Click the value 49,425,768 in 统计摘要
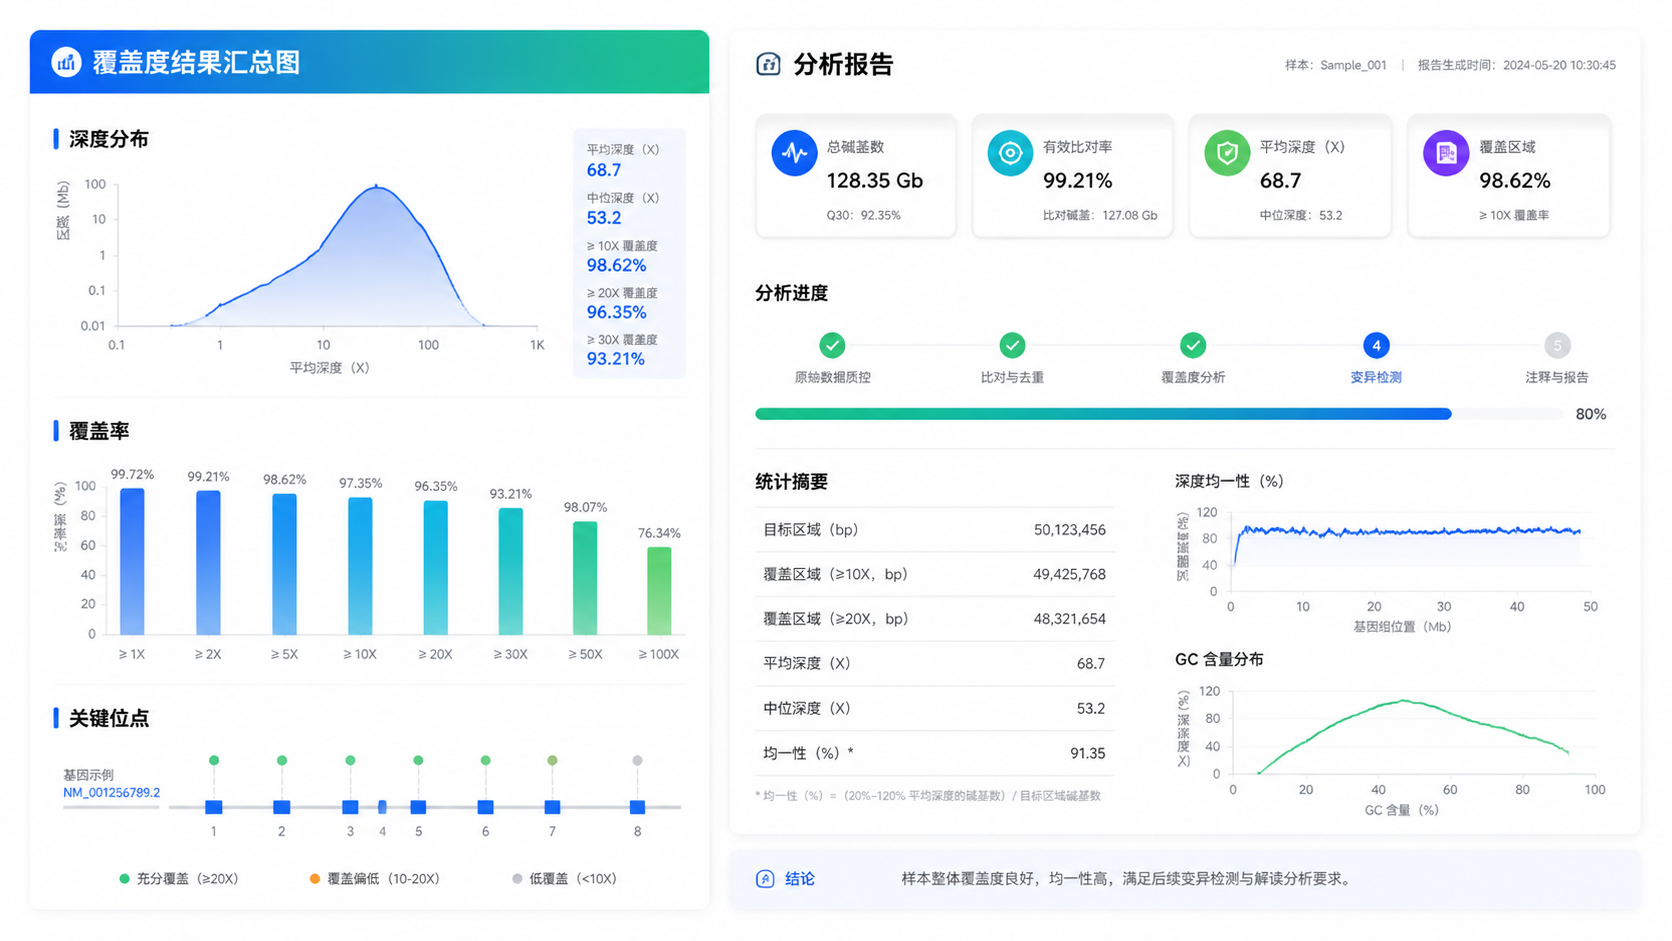This screenshot has width=1672, height=941. (x=1069, y=574)
